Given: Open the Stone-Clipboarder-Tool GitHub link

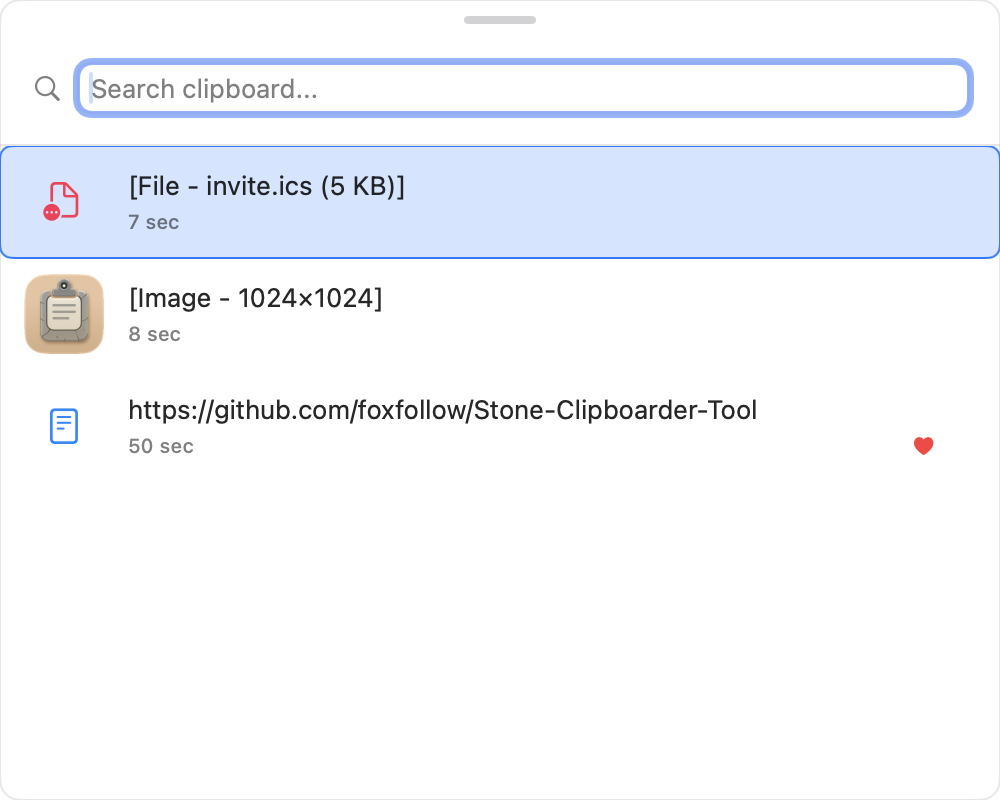Looking at the screenshot, I should click(442, 410).
